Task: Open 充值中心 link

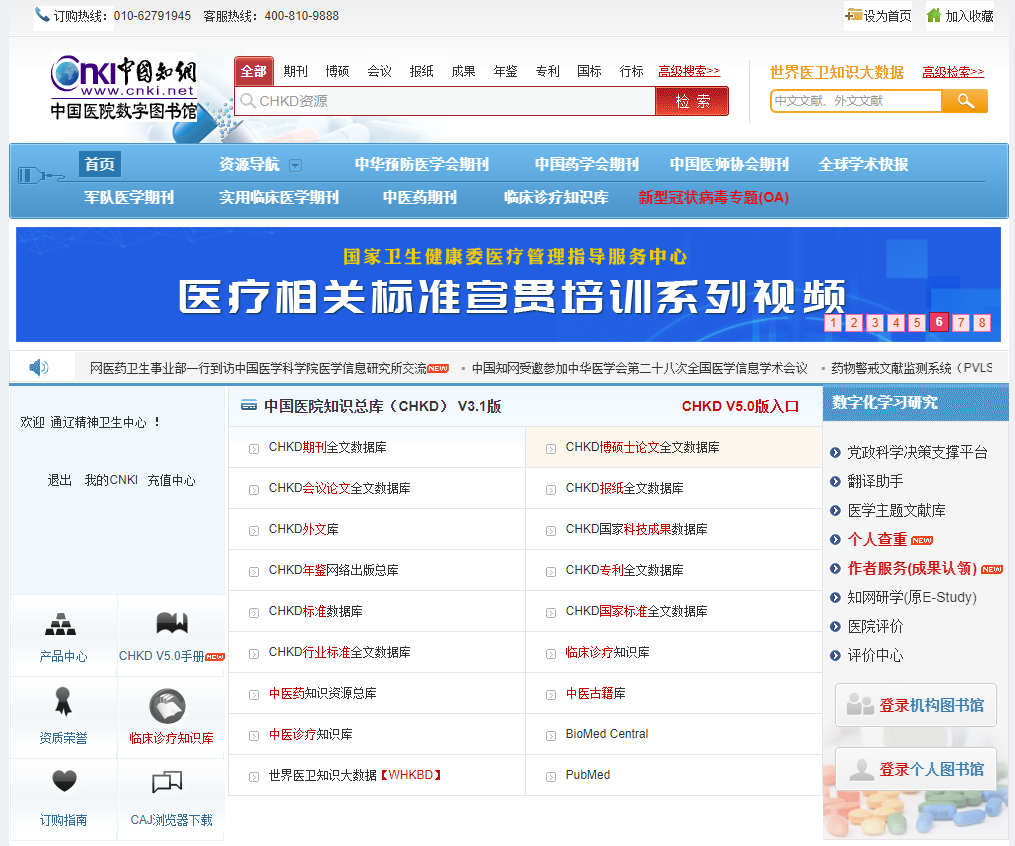Action: (171, 480)
